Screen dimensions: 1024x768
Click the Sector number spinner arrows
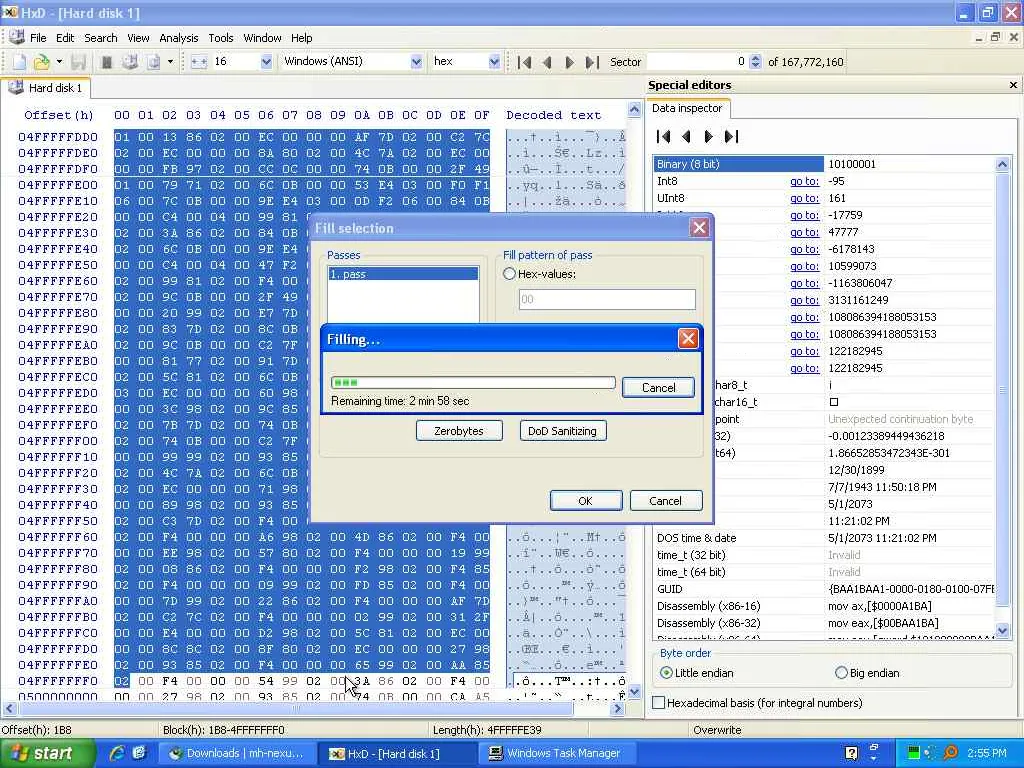pos(756,62)
